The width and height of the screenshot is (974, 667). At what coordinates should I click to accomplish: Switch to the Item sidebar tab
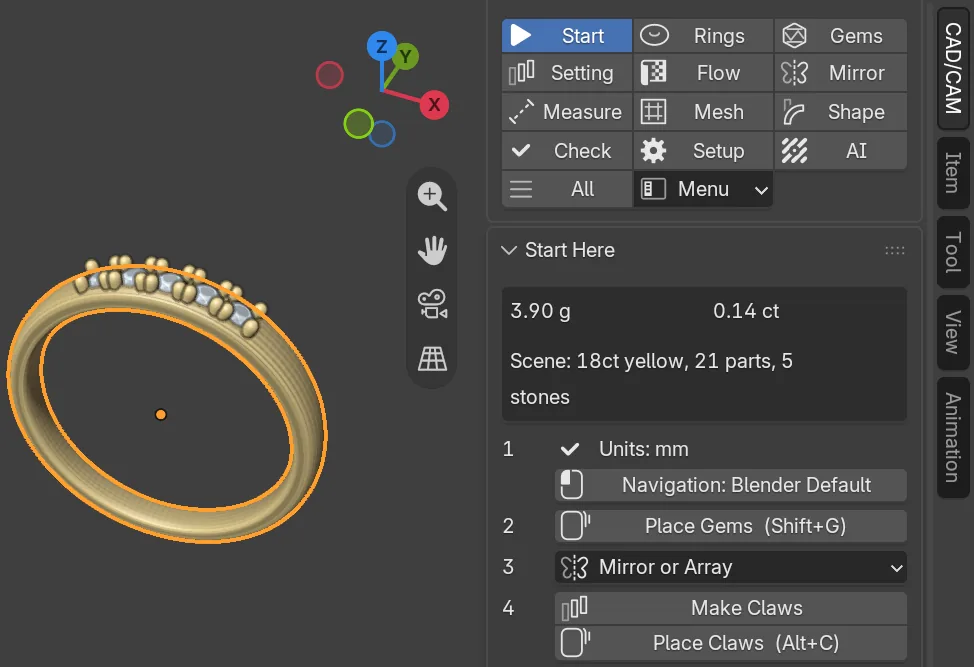coord(953,173)
